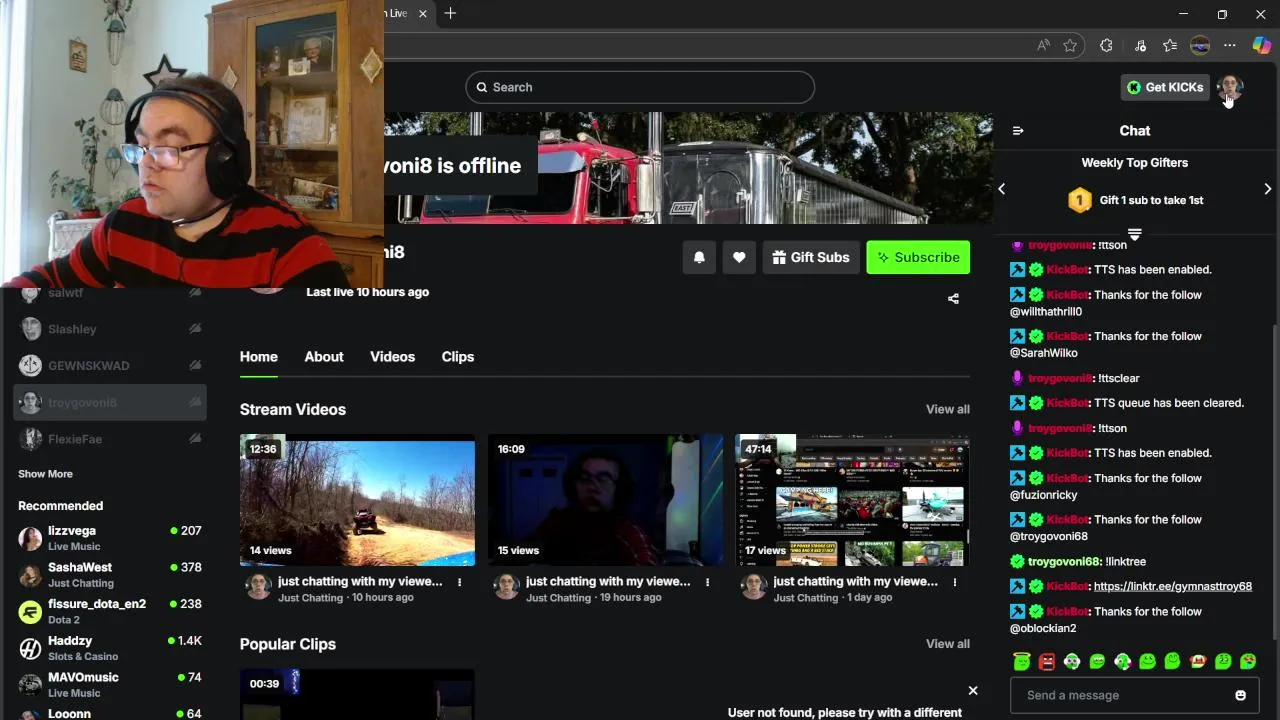The width and height of the screenshot is (1280, 720).
Task: View all Popular Clips
Action: pyautogui.click(x=948, y=644)
